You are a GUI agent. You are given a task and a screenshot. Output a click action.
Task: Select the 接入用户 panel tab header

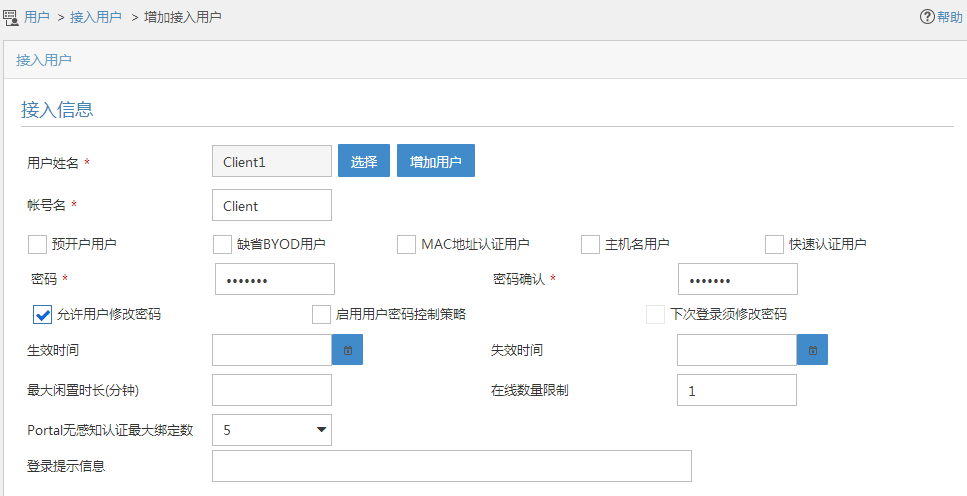click(x=44, y=60)
